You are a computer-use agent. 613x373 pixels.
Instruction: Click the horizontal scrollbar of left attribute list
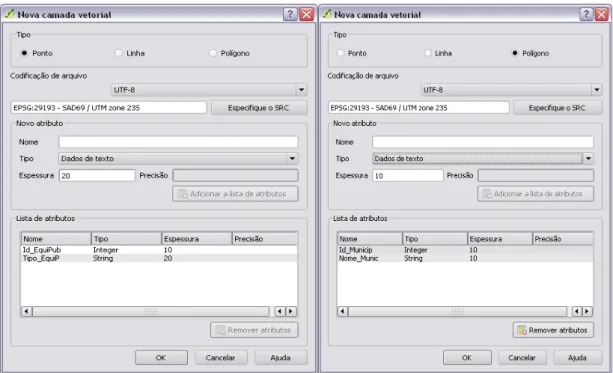[151, 311]
